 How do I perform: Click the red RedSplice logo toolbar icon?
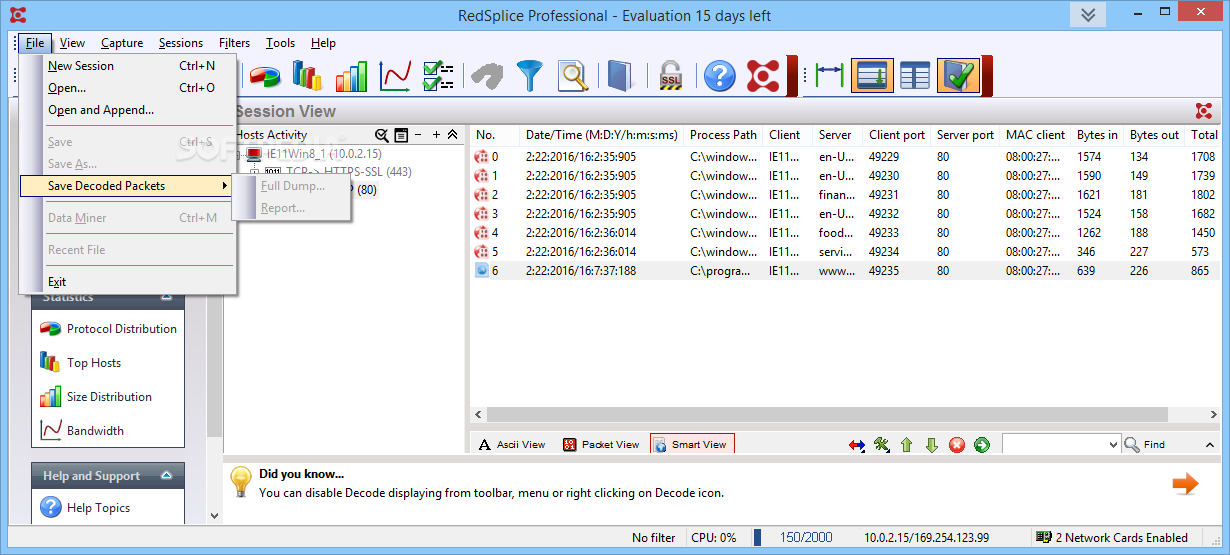point(764,76)
